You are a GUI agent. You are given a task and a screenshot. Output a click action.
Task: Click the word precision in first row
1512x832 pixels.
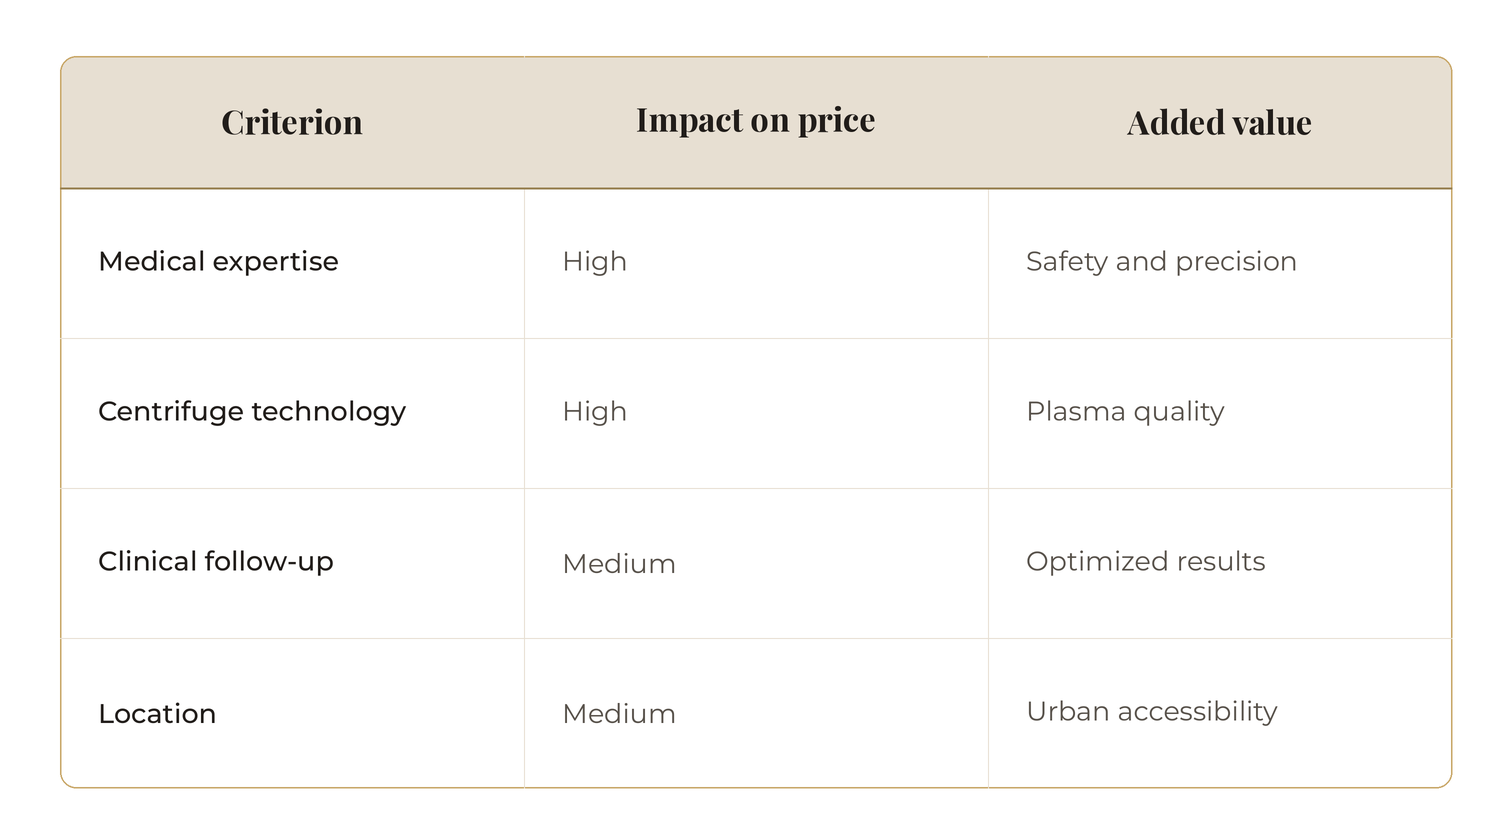click(1236, 263)
